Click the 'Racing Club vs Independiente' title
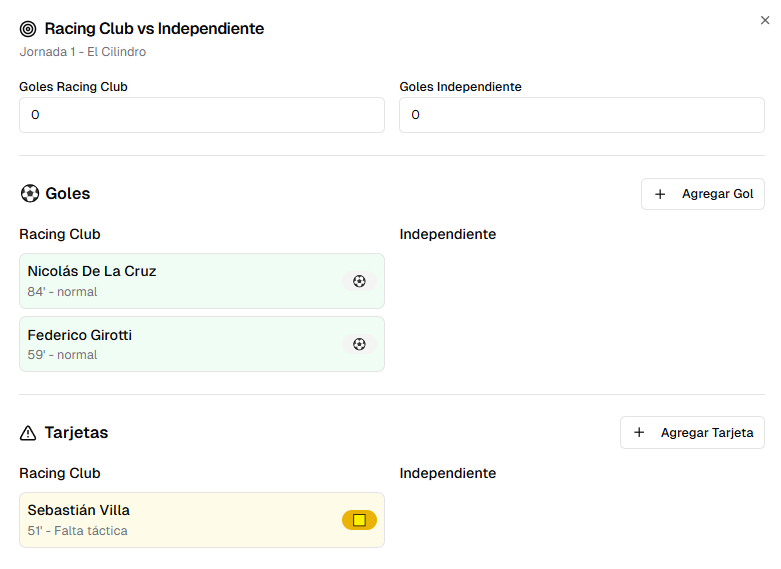Screen dimensions: 781x569 tap(154, 29)
